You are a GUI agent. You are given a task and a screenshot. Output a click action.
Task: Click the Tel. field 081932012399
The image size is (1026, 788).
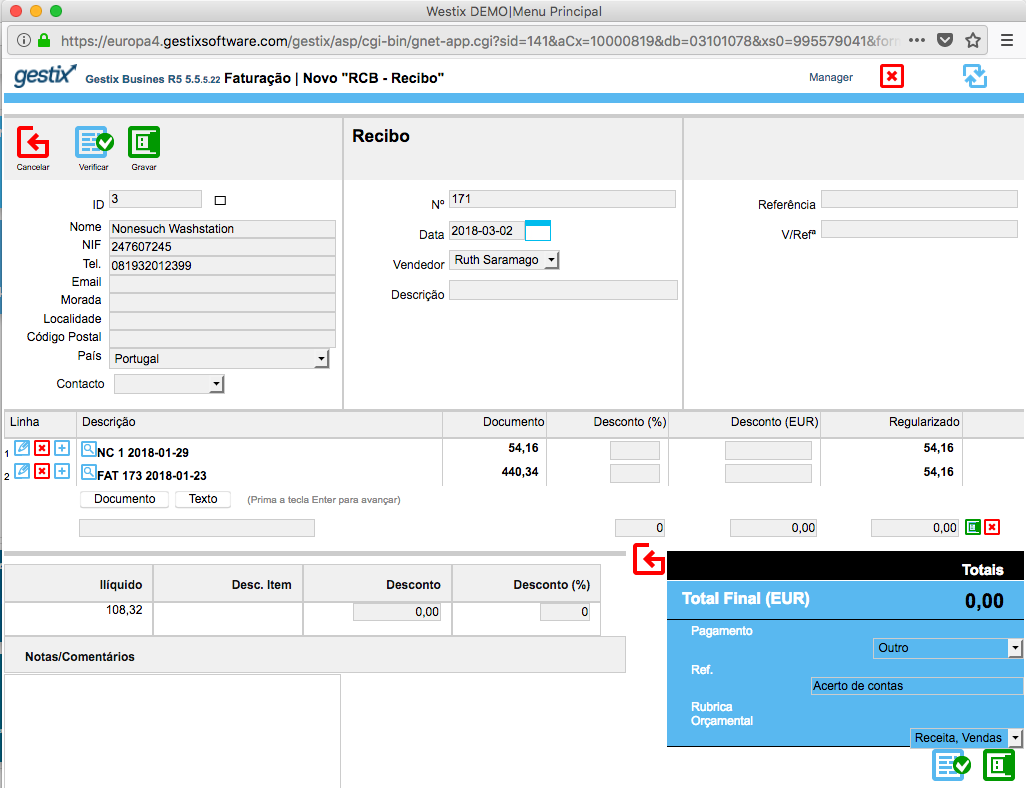[222, 265]
